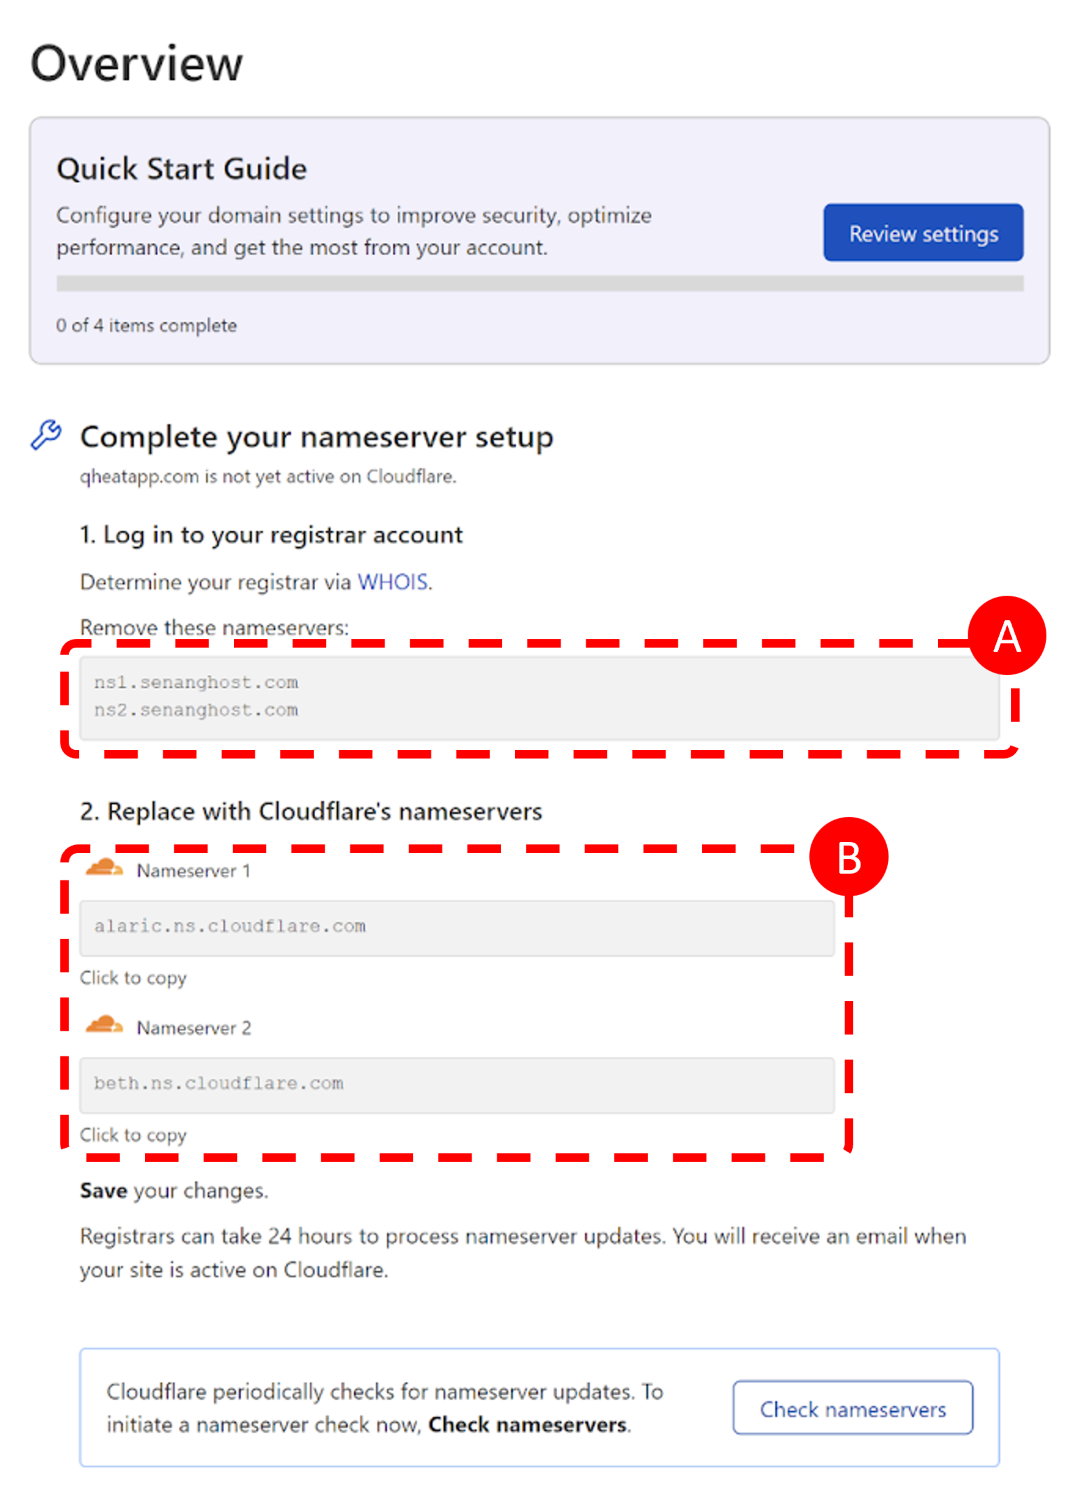Select the ns2.senanghost.com nameserver text
This screenshot has width=1080, height=1508.
pos(196,710)
